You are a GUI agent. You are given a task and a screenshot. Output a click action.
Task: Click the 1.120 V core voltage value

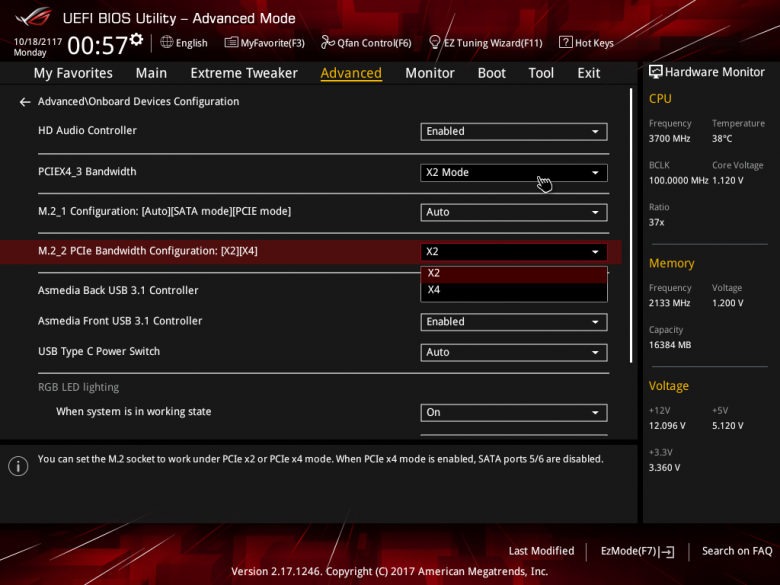[727, 181]
